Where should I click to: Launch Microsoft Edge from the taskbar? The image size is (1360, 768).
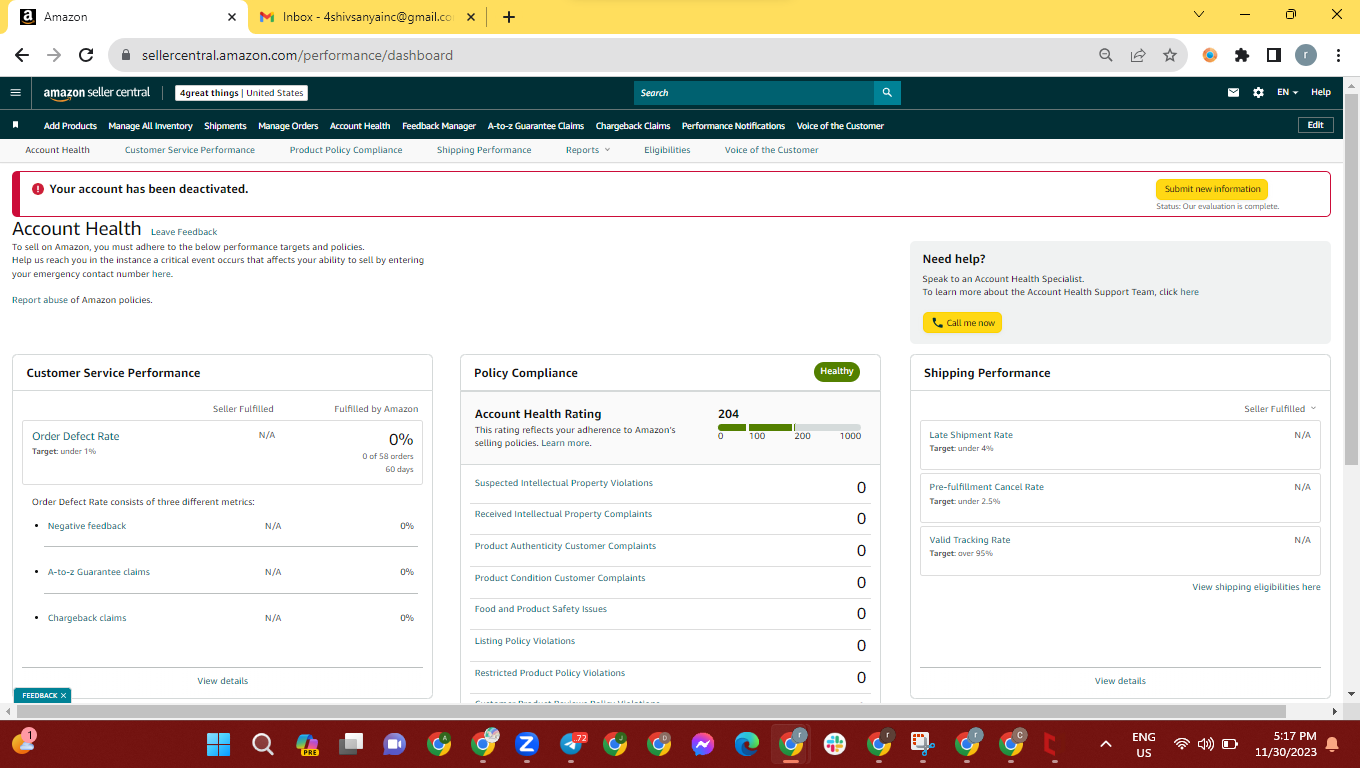(x=747, y=744)
